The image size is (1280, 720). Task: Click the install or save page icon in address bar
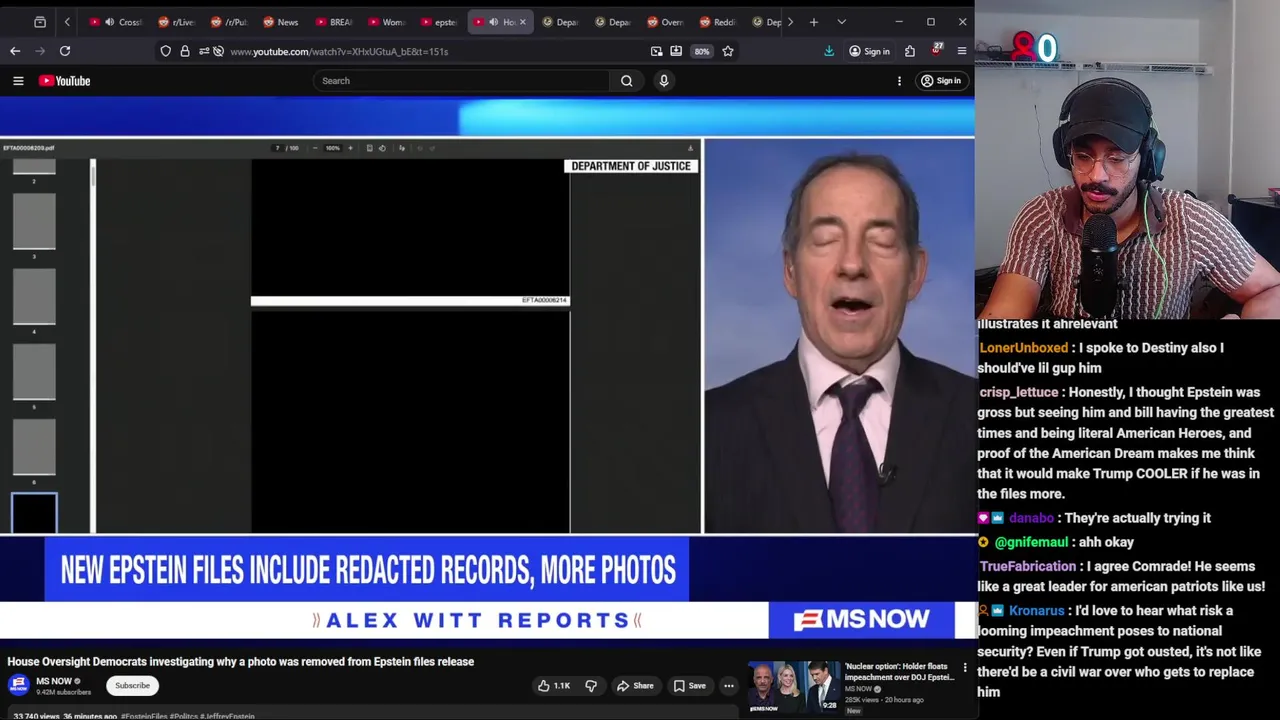pos(676,51)
